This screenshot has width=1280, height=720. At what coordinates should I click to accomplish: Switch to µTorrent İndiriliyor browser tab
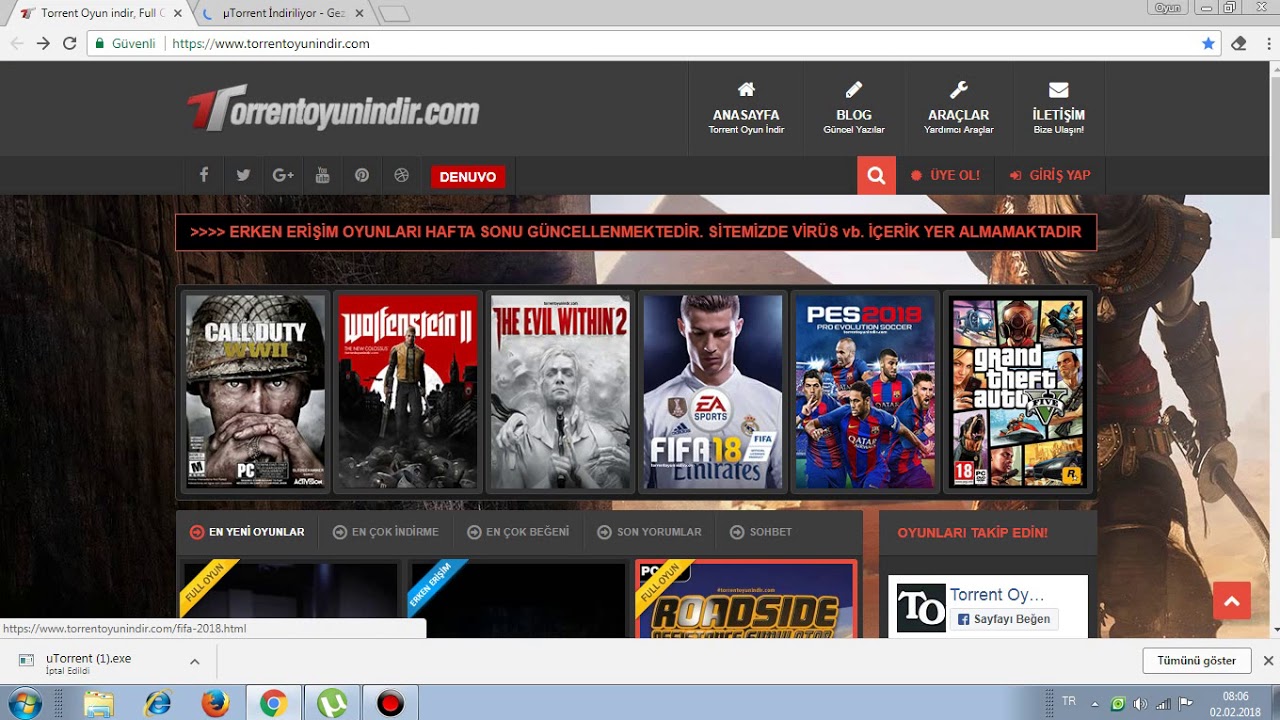point(284,13)
